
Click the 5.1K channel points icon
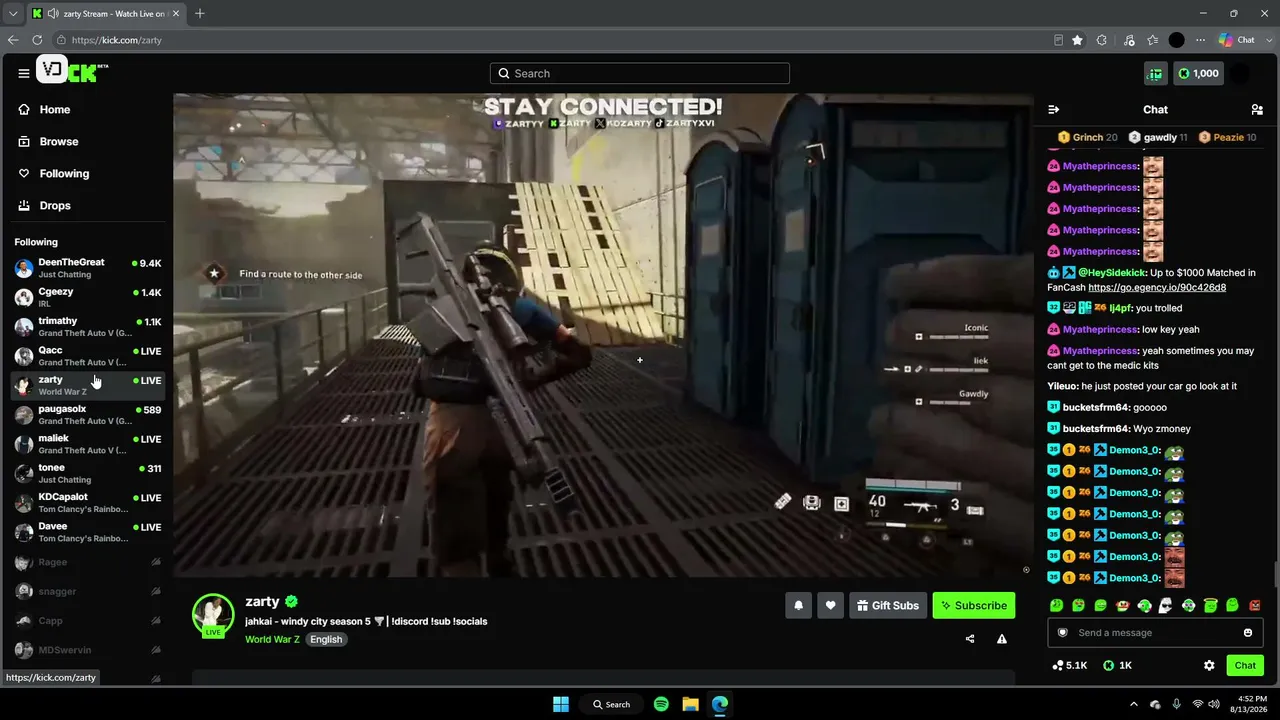pyautogui.click(x=1070, y=665)
